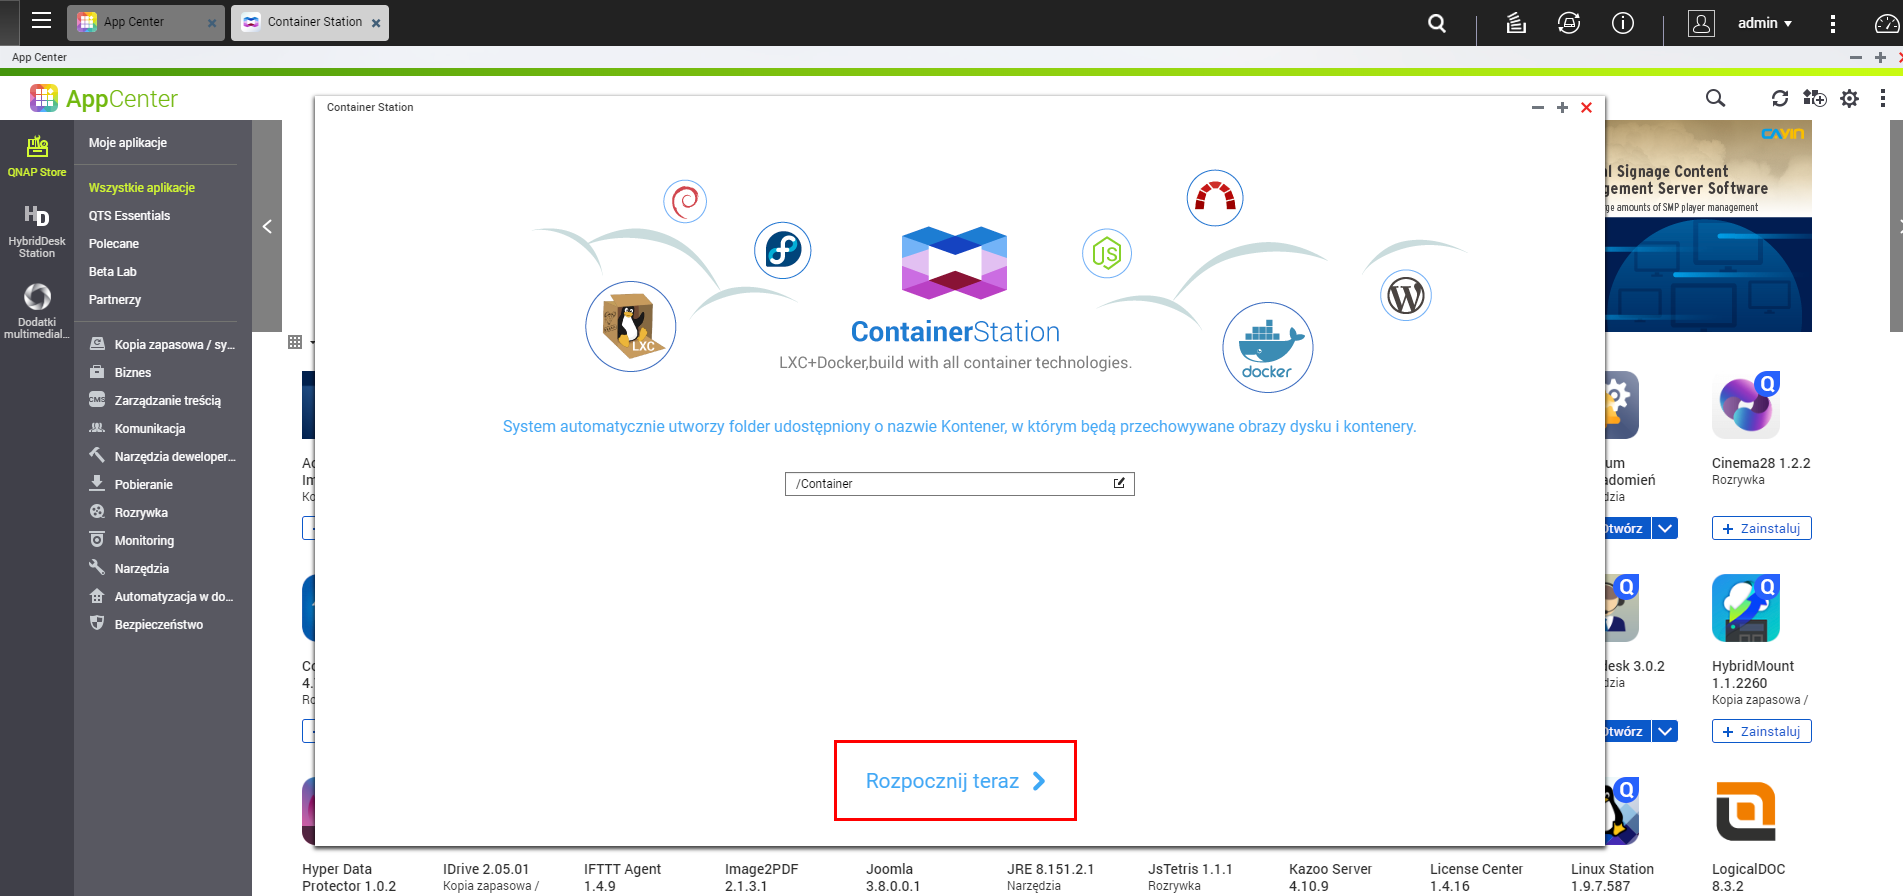The image size is (1903, 896).
Task: Expand the admin user dropdown
Action: click(x=1765, y=23)
